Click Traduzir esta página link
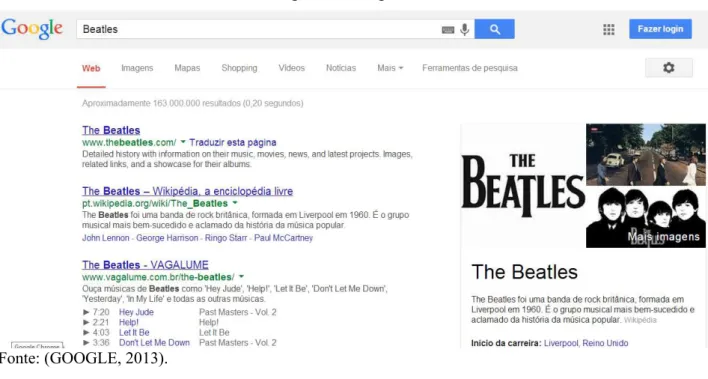Viewport: 708px width, 379px height. pos(233,142)
